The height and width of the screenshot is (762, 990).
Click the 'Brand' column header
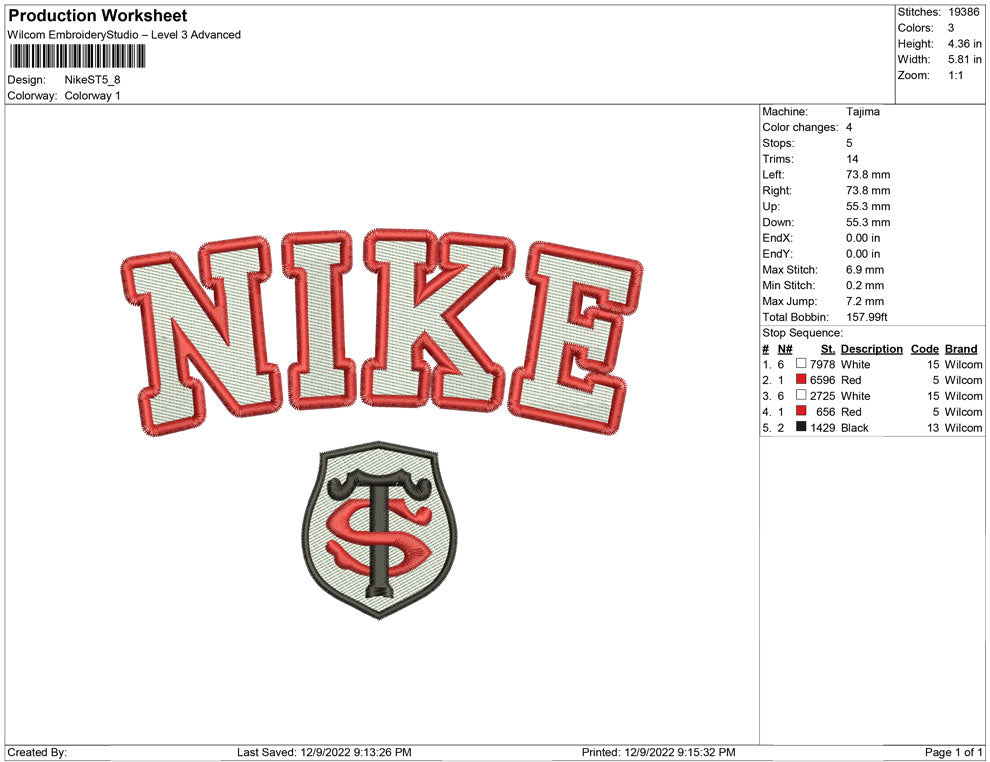961,349
